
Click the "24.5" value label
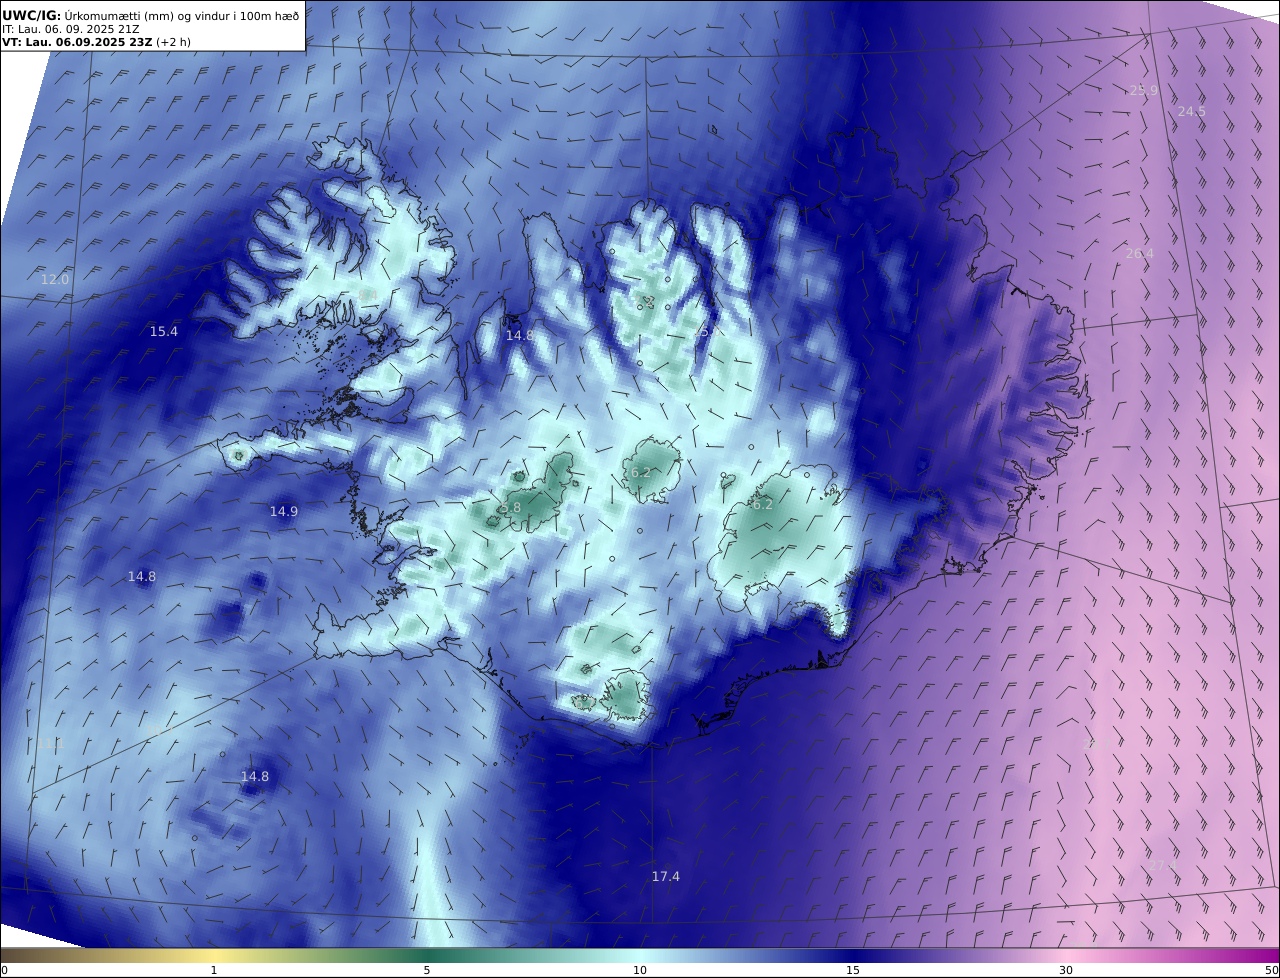tap(1192, 112)
